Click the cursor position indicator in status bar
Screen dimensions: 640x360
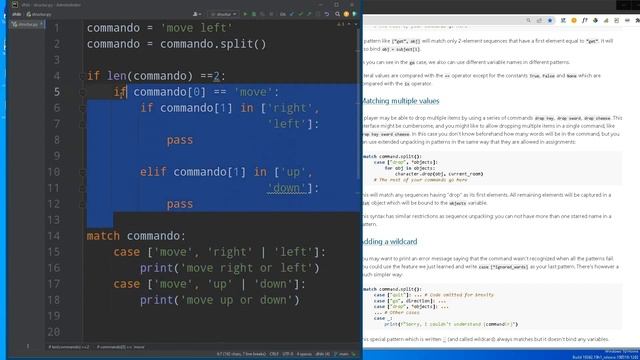[241, 354]
